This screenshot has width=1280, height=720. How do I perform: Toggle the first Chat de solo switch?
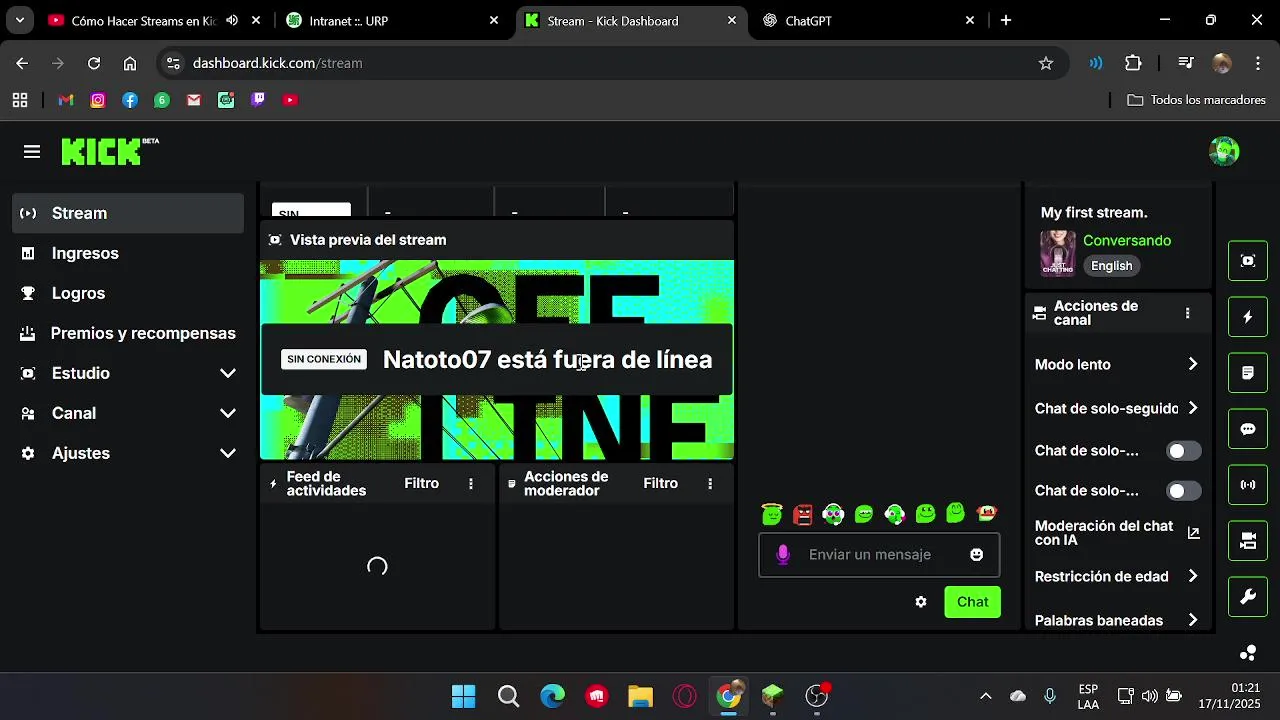tap(1184, 451)
